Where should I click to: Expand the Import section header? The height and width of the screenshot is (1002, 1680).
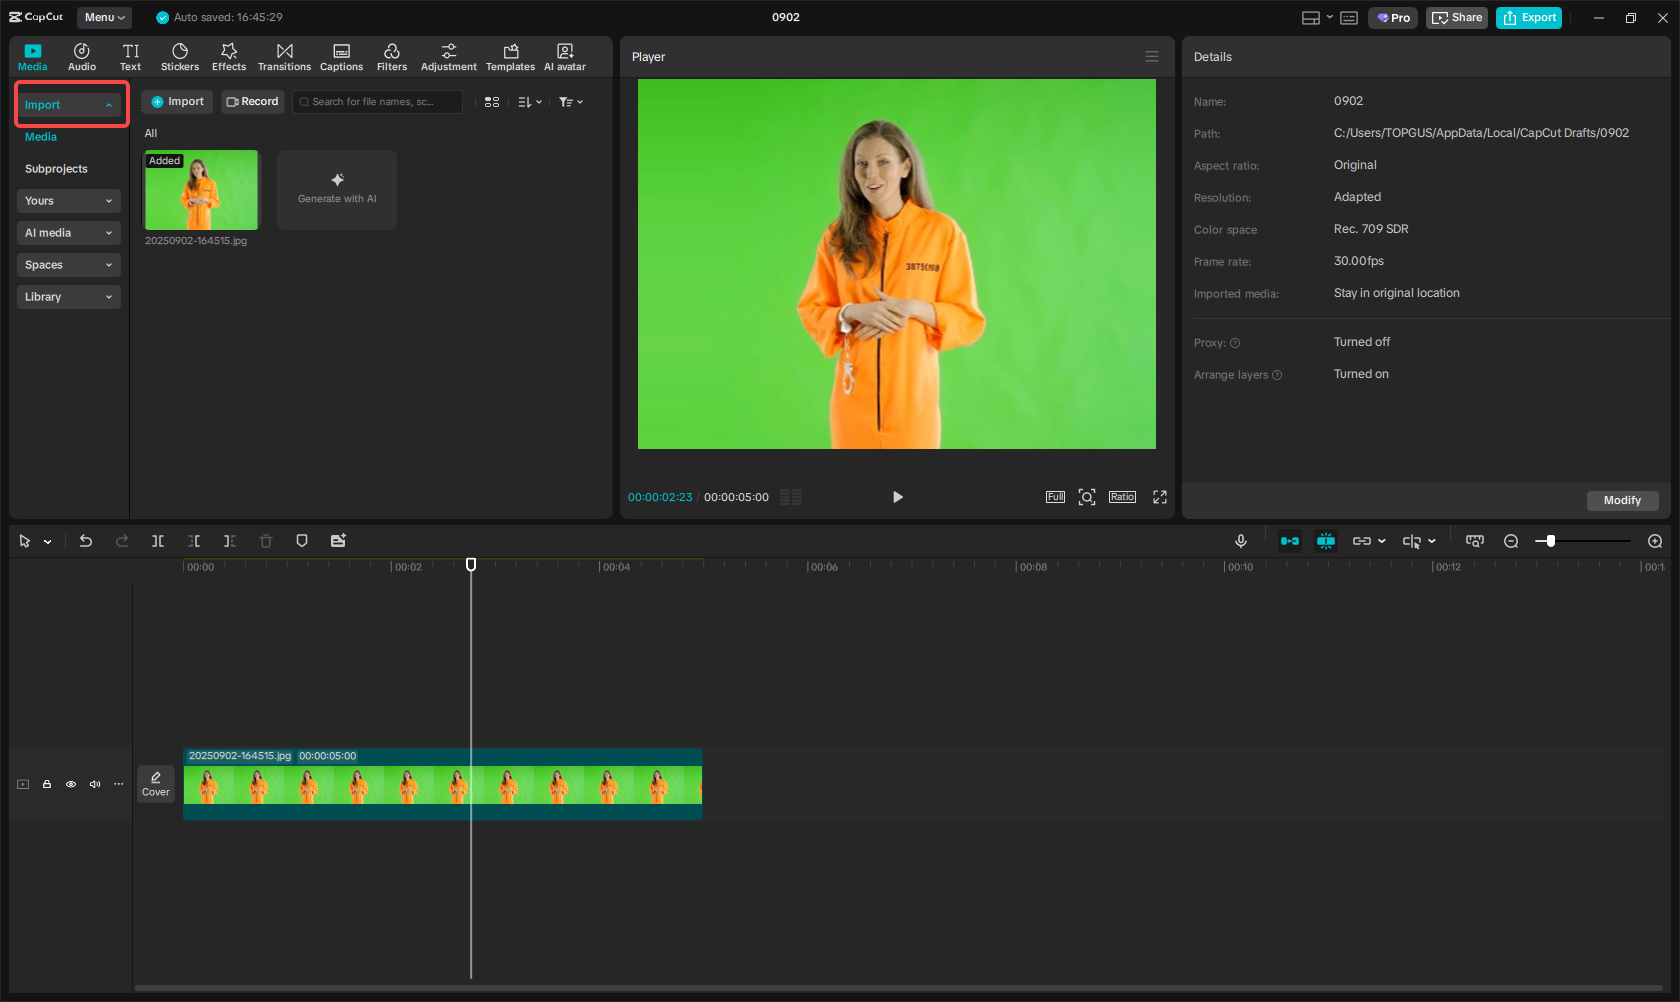(70, 104)
